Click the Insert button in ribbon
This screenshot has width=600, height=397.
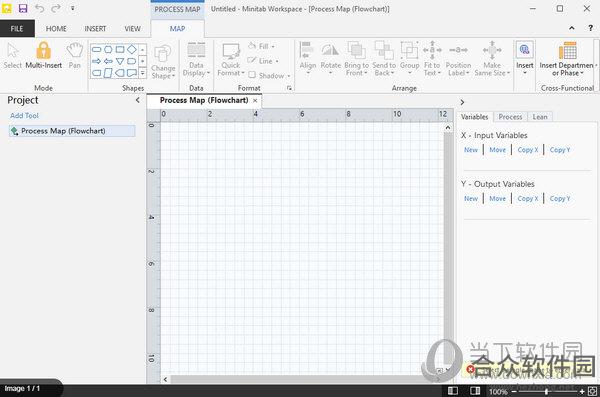point(525,57)
